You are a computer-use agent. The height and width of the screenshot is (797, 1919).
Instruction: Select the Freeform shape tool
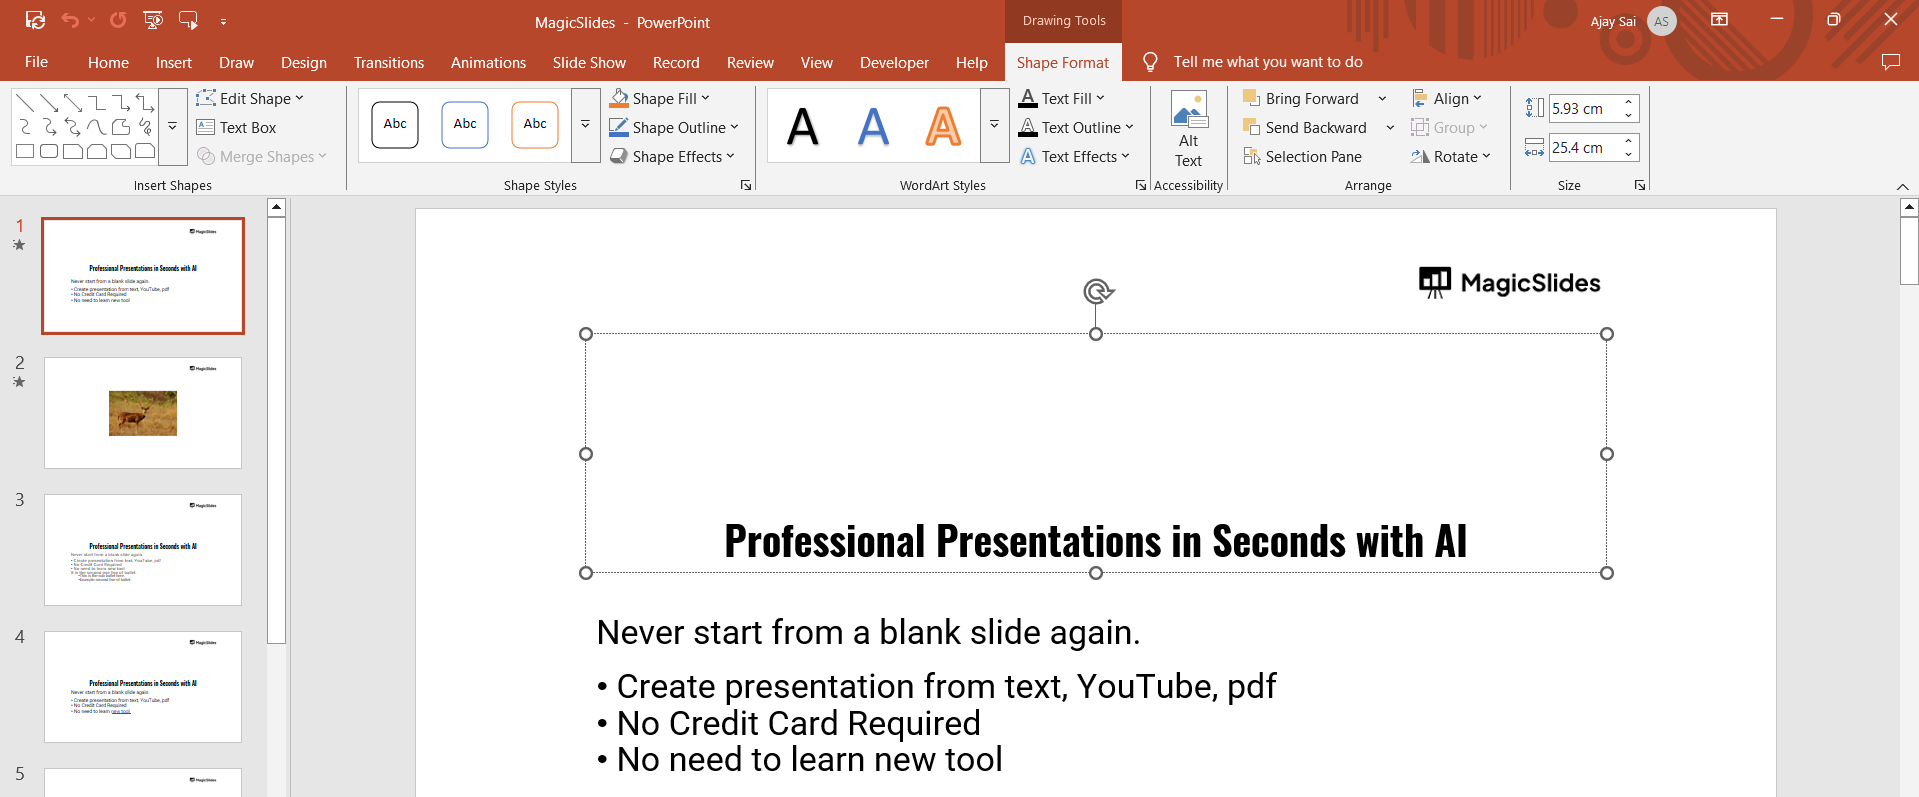coord(121,127)
